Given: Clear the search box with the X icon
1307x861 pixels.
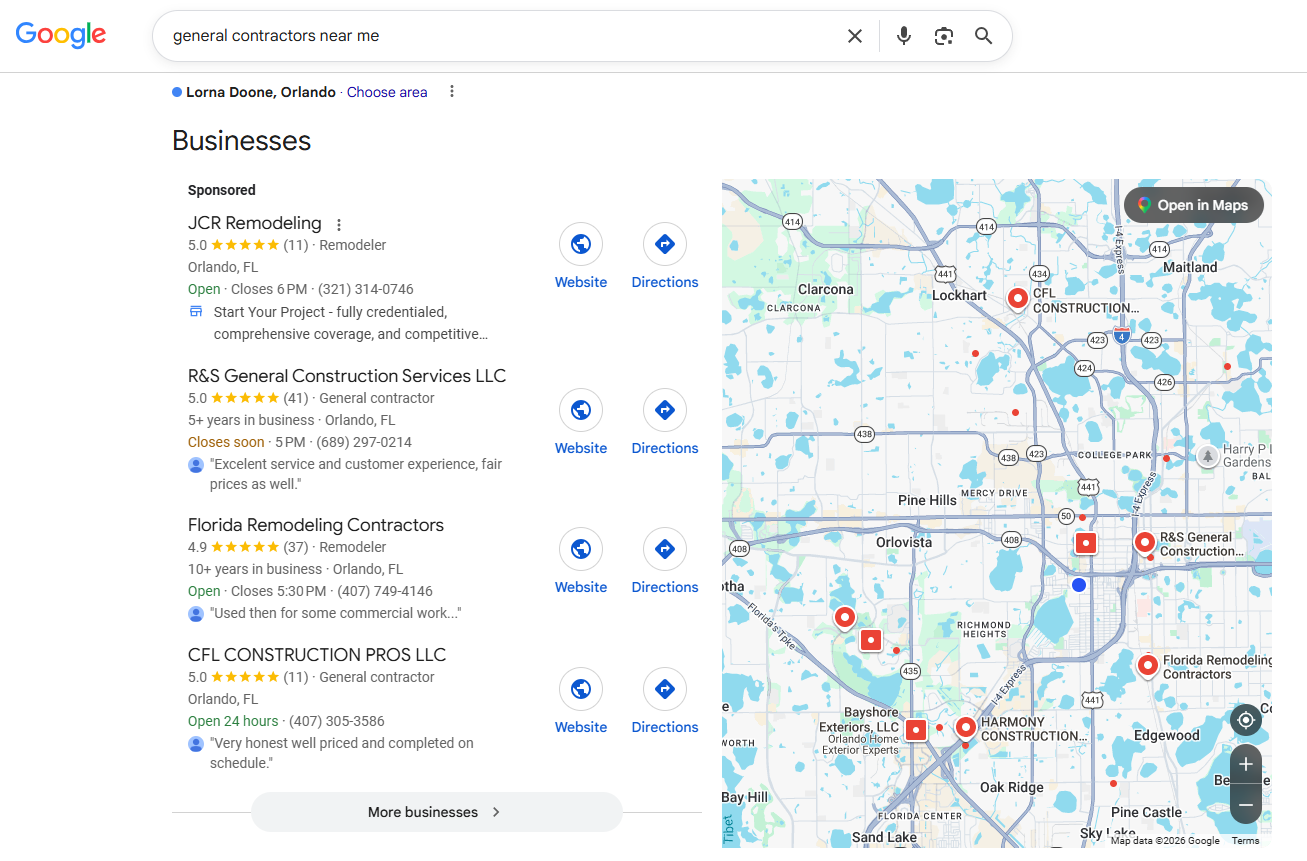Looking at the screenshot, I should click(855, 36).
